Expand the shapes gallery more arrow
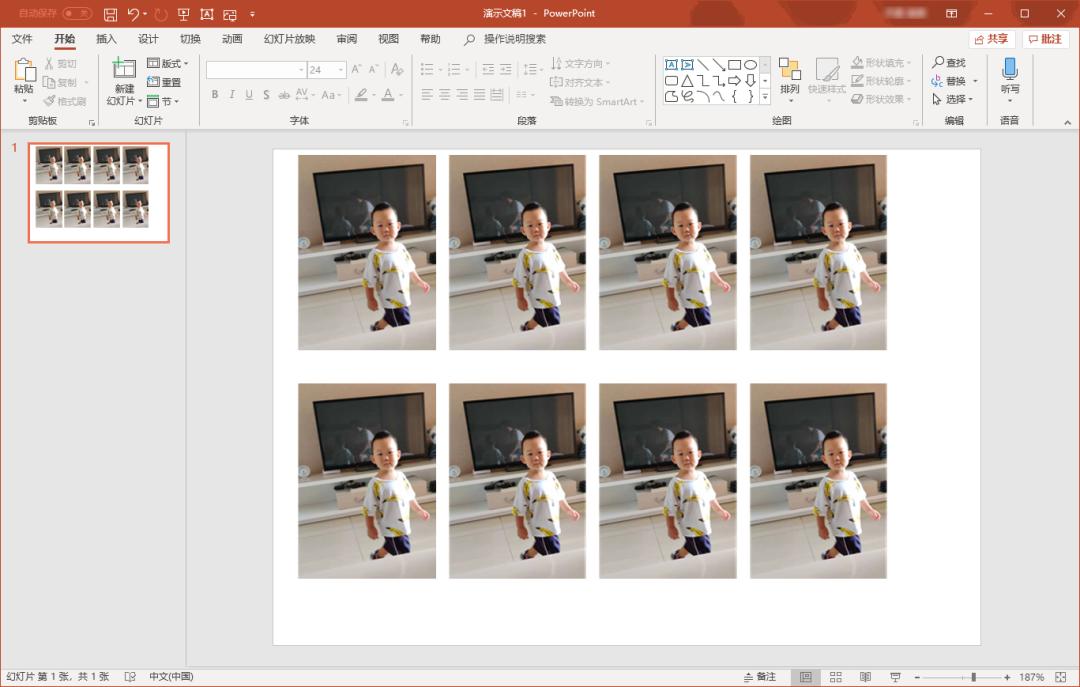The image size is (1080, 687). pyautogui.click(x=765, y=97)
